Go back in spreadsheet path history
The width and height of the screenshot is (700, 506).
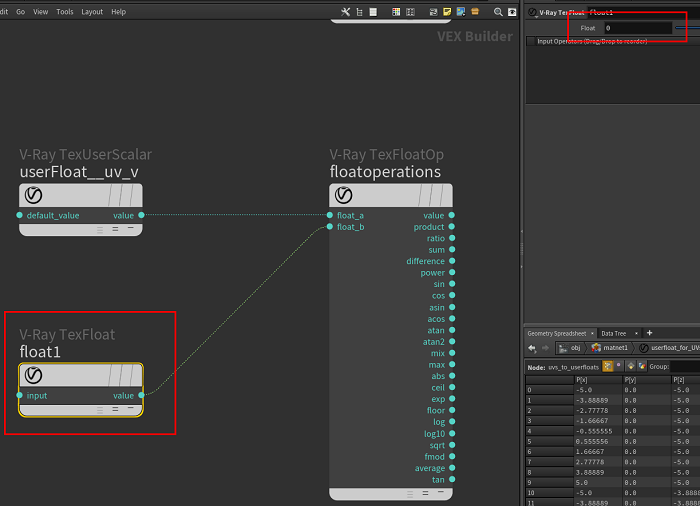(532, 348)
